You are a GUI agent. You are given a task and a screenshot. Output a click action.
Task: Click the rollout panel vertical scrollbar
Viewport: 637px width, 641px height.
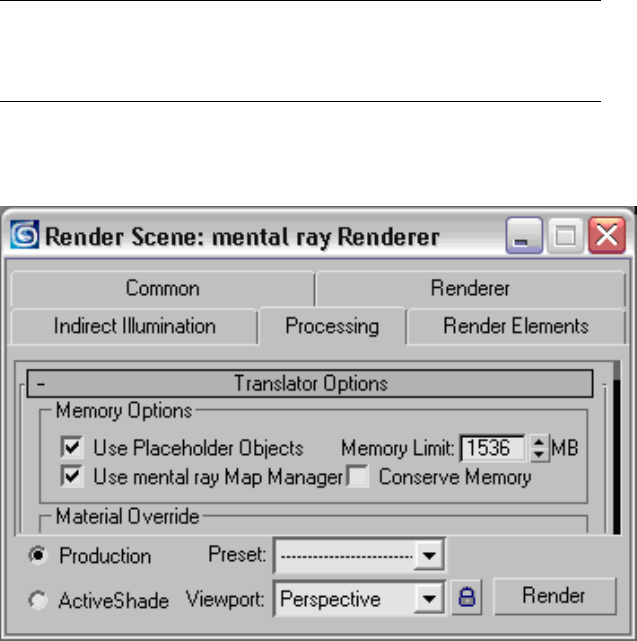[x=617, y=448]
